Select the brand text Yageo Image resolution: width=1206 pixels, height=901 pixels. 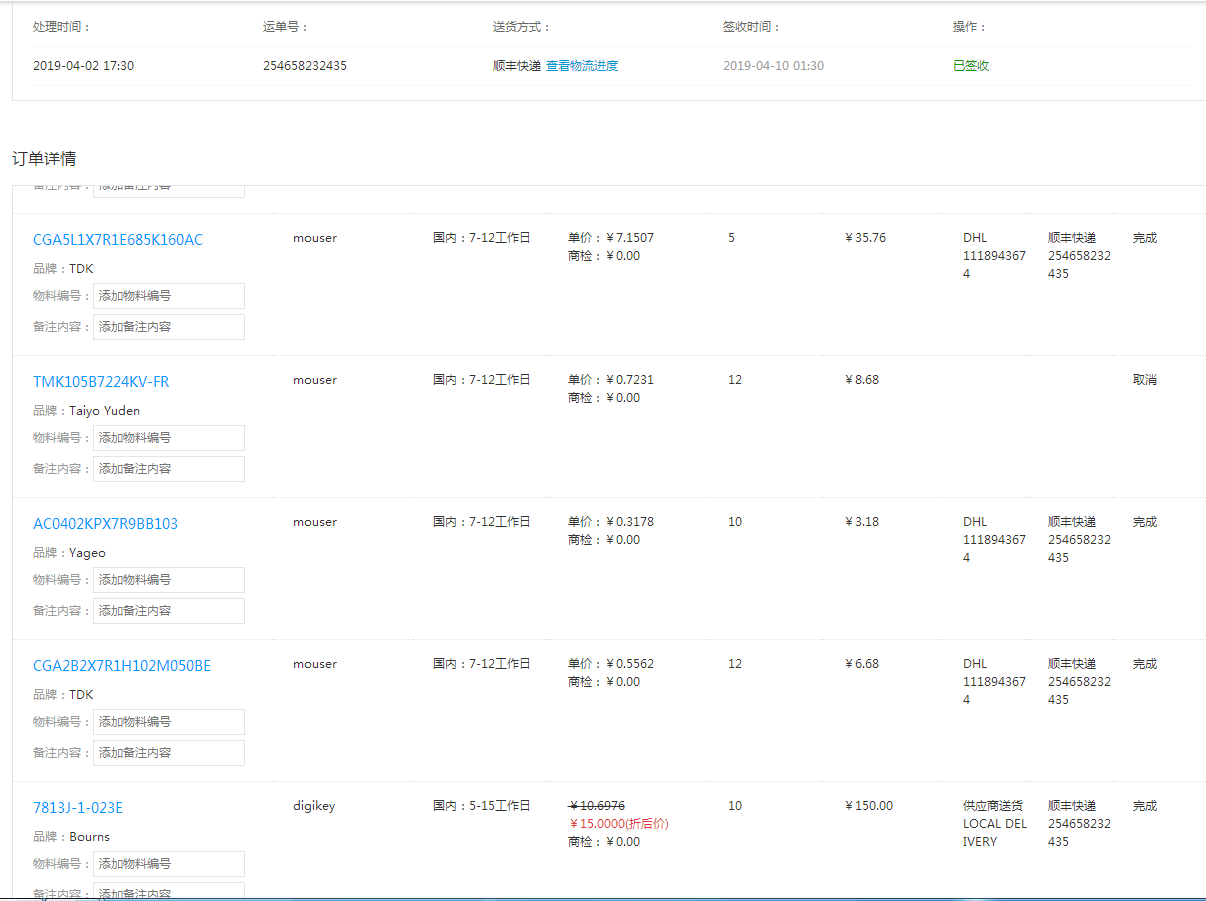87,553
